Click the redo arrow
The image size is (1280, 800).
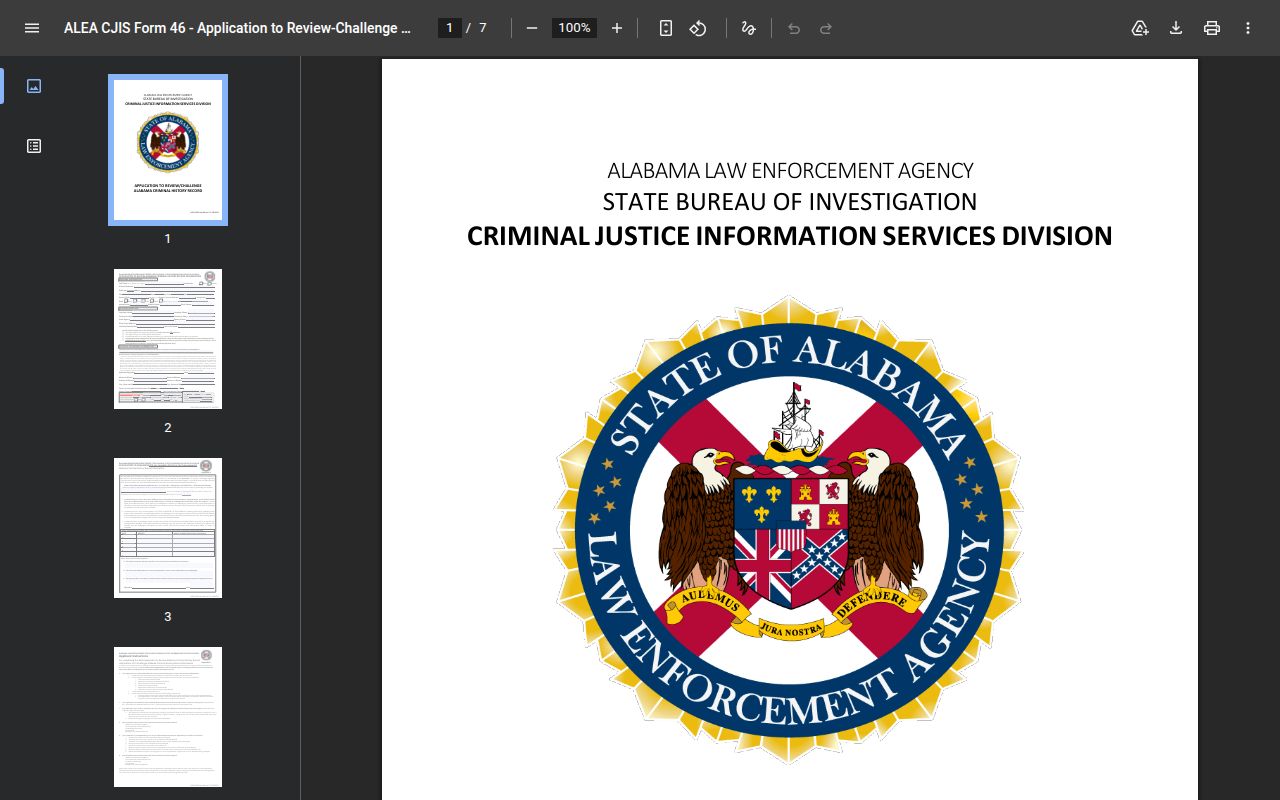coord(826,28)
